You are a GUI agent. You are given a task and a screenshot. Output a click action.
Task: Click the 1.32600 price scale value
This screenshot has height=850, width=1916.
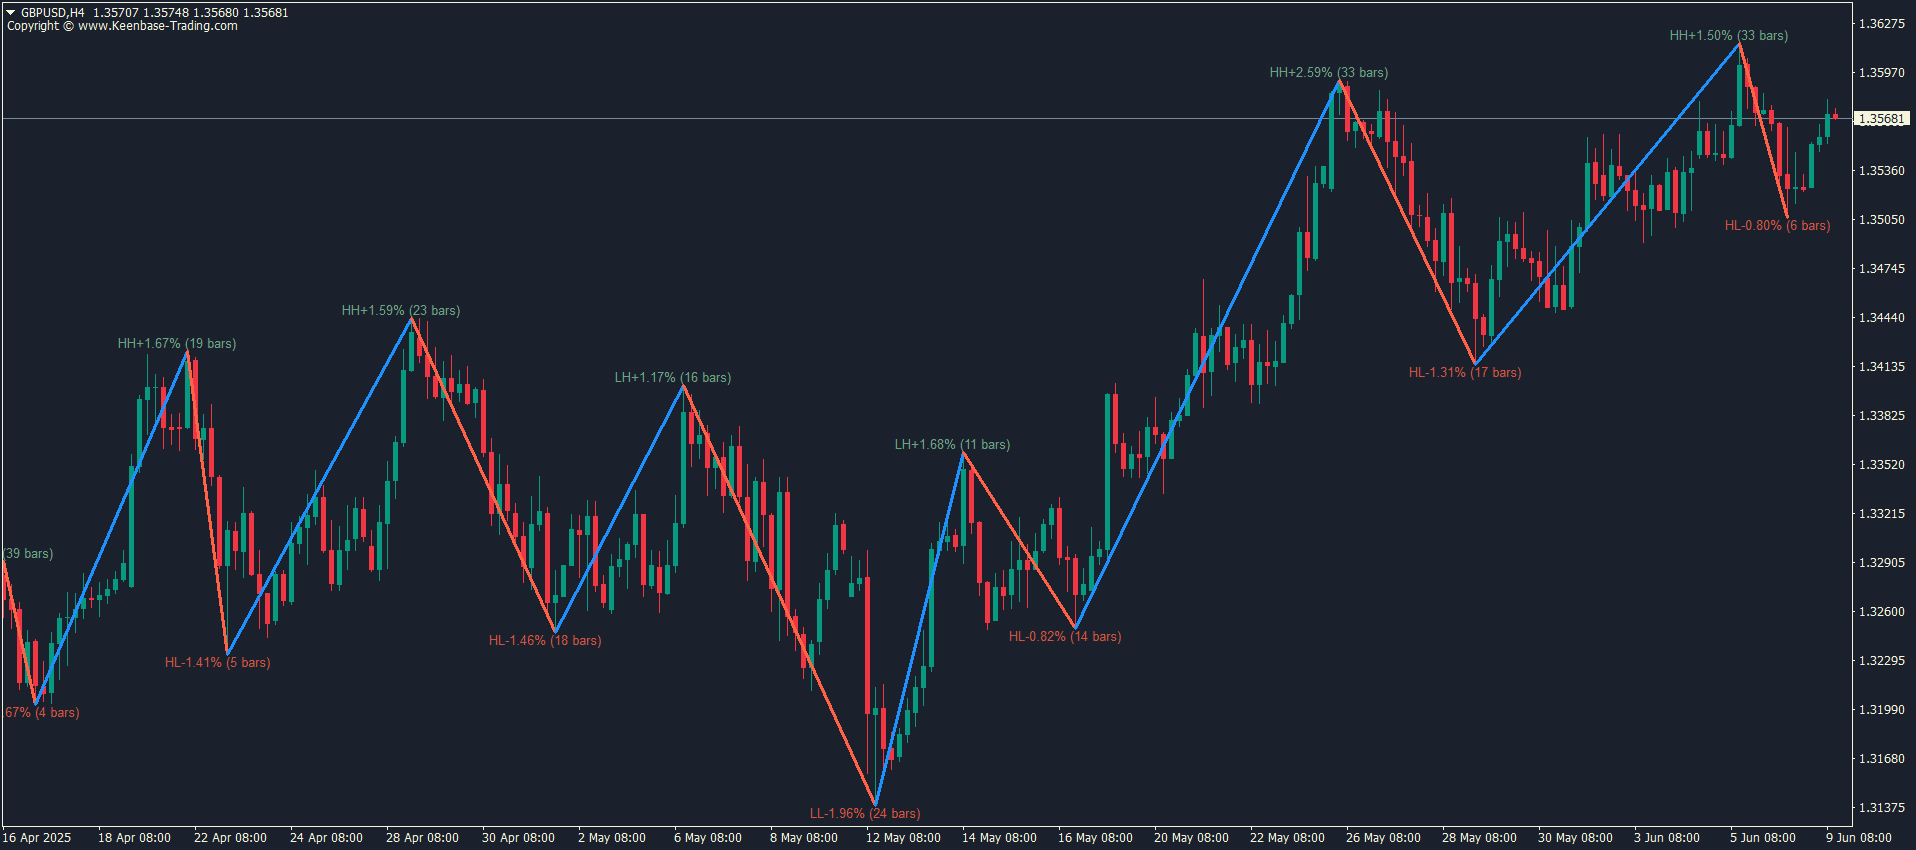pyautogui.click(x=1882, y=612)
